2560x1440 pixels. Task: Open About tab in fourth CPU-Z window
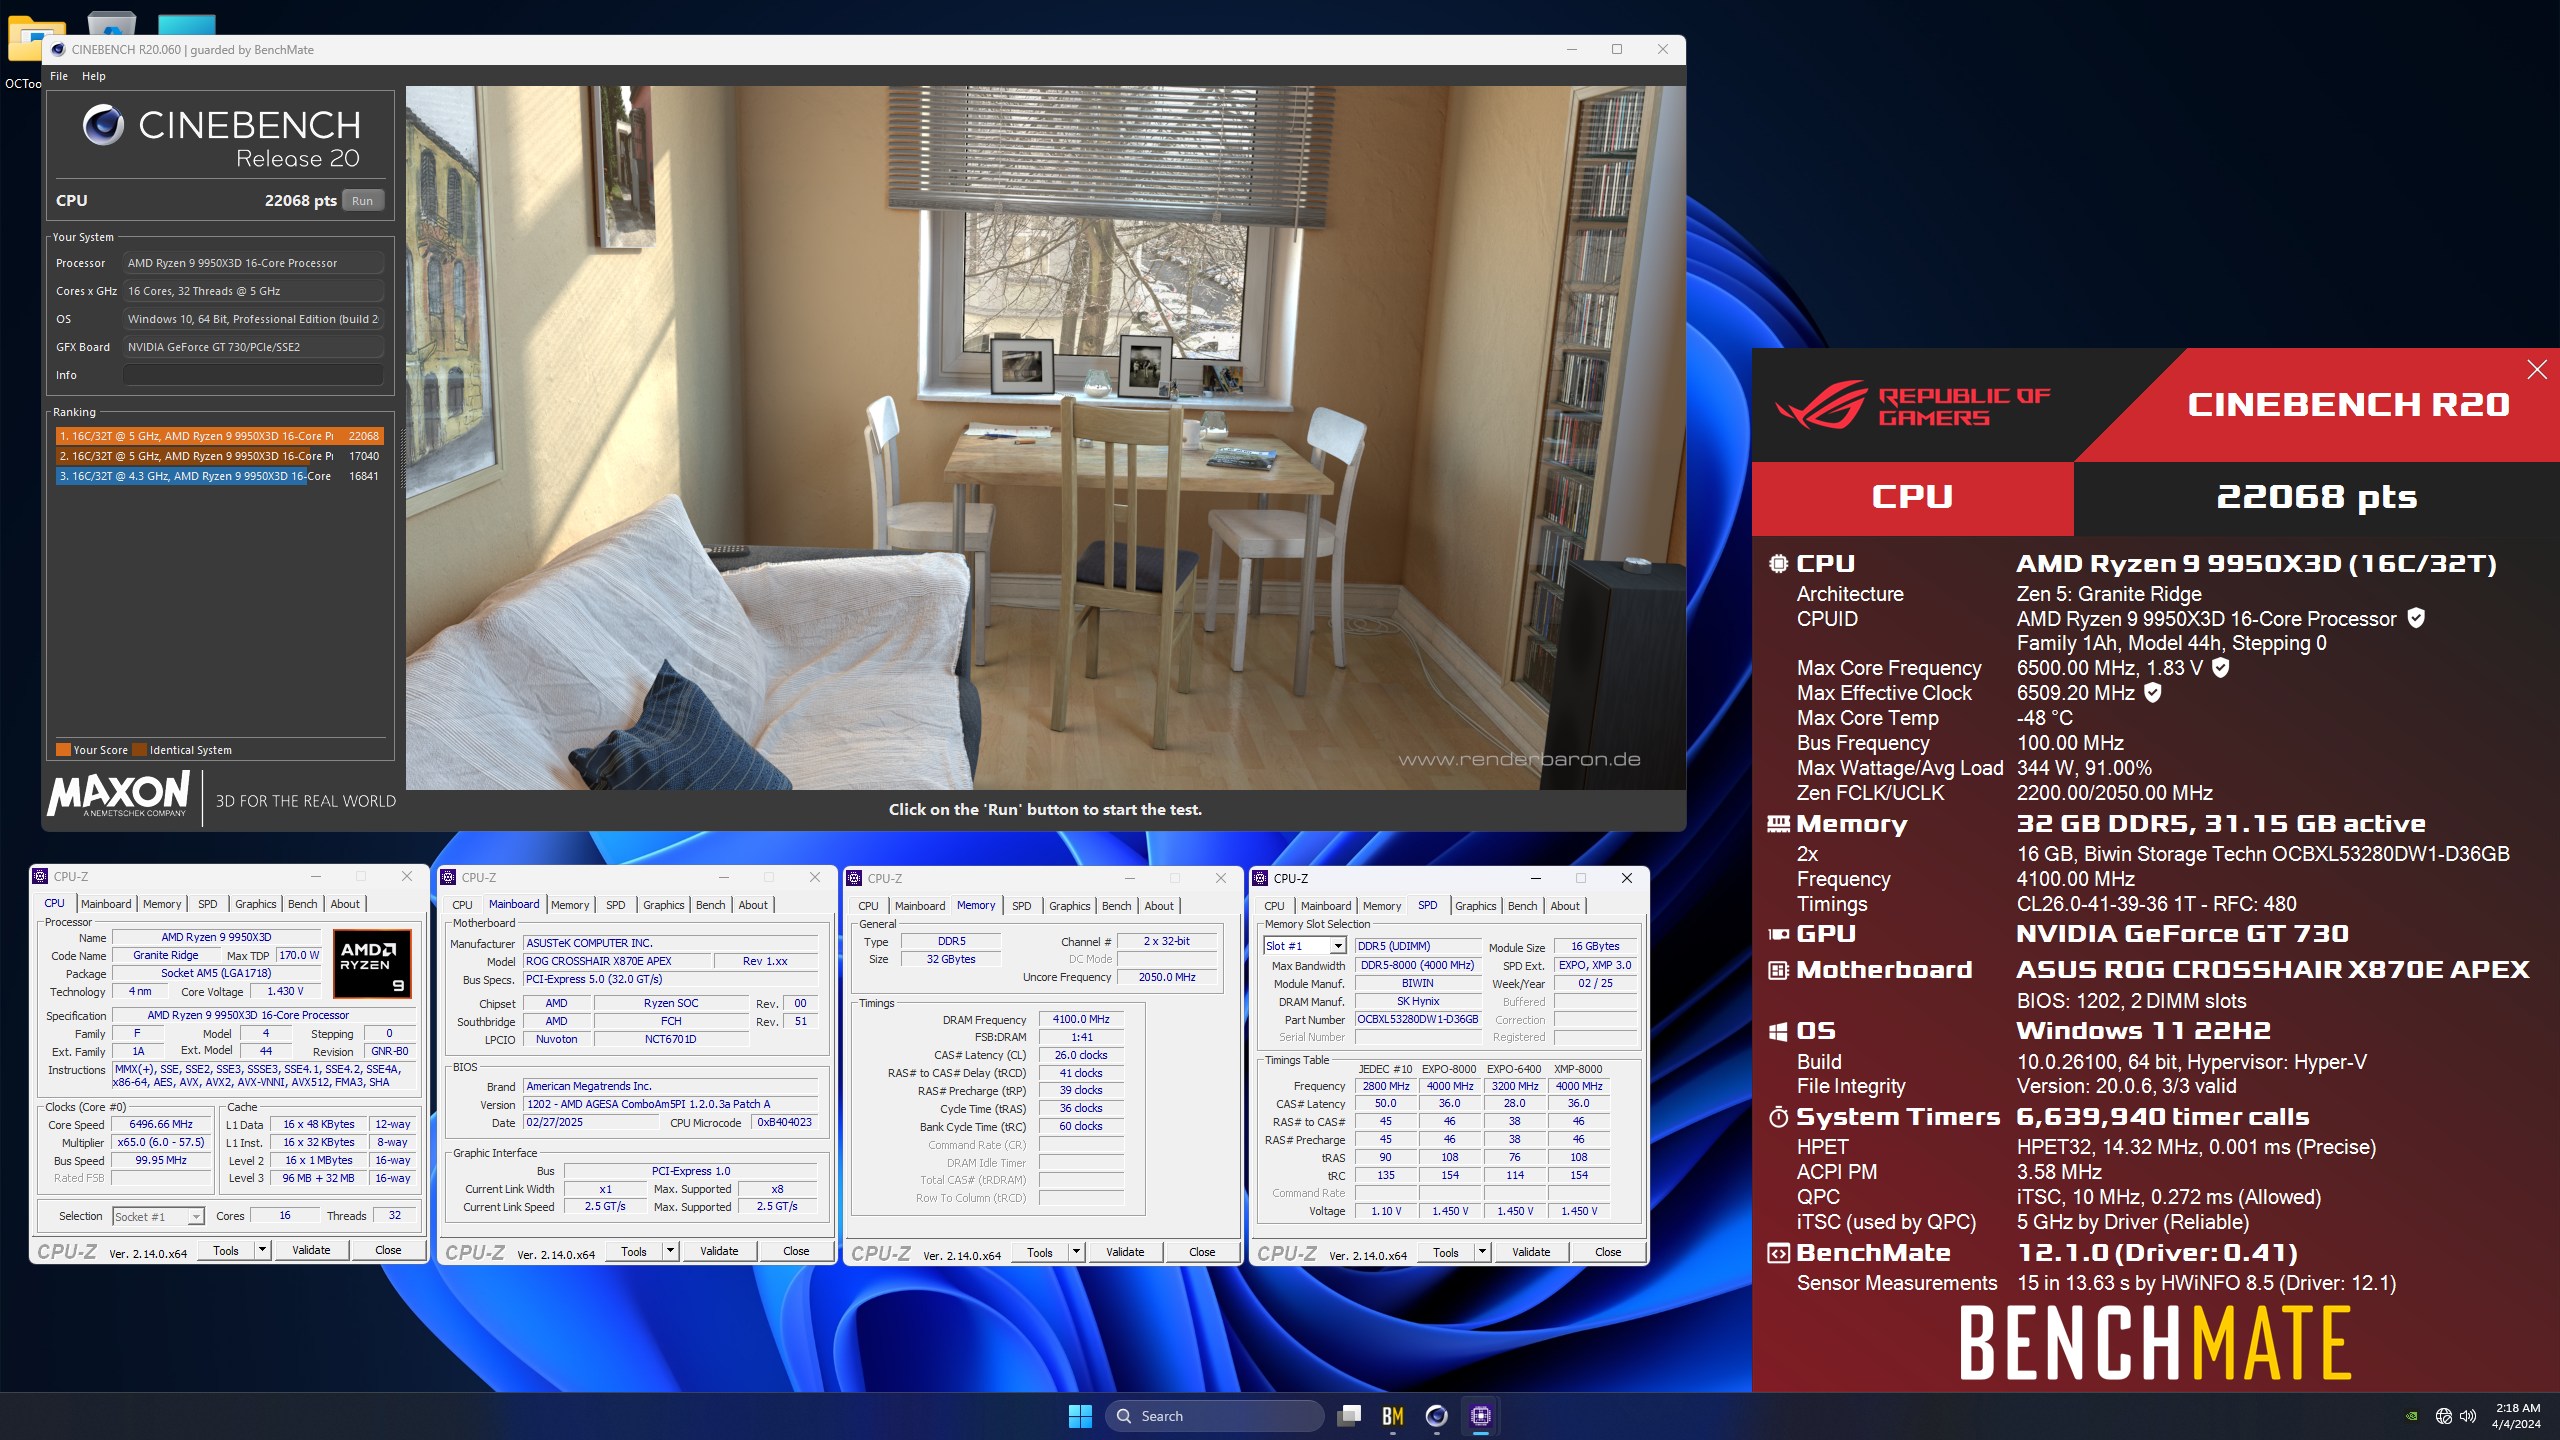tap(1565, 906)
